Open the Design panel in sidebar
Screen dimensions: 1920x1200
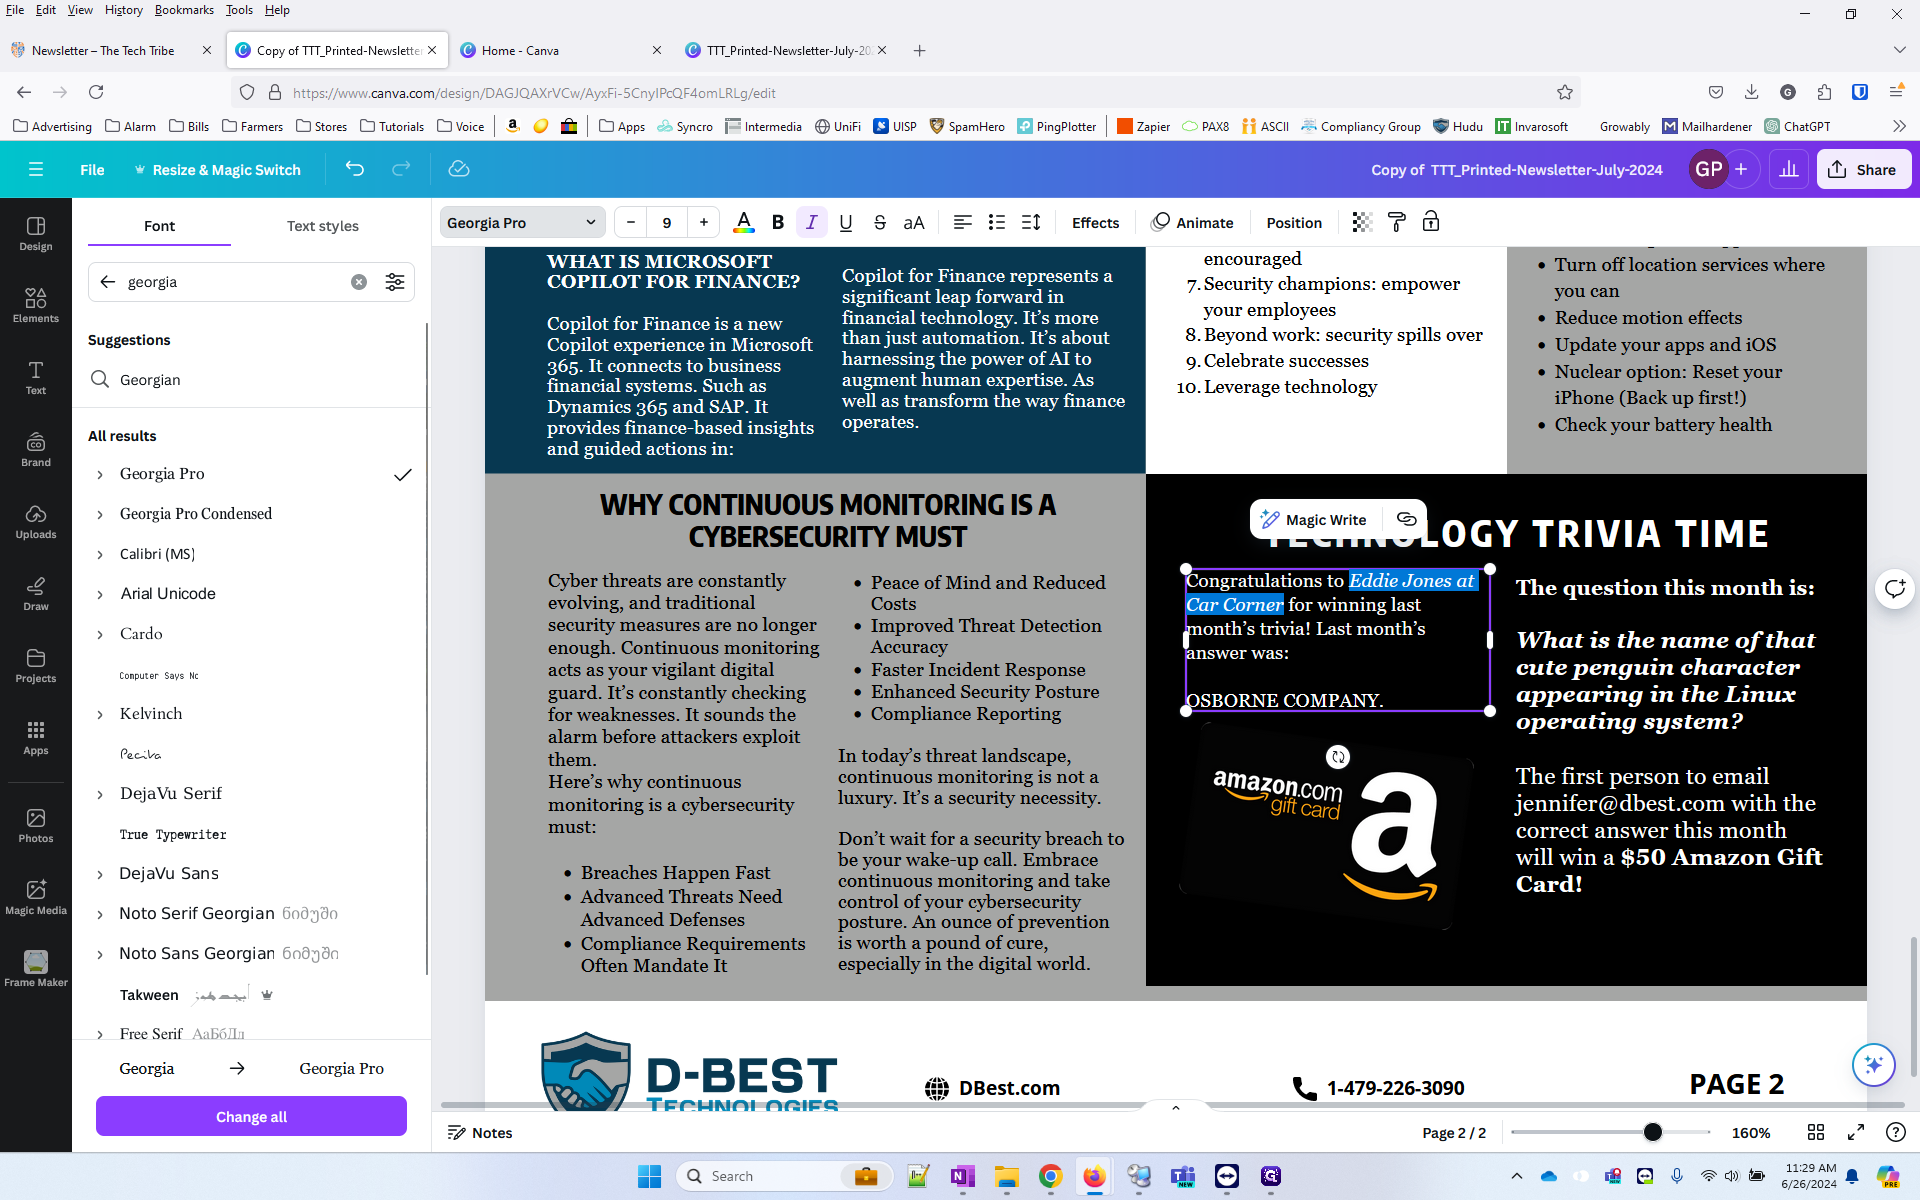click(x=36, y=234)
